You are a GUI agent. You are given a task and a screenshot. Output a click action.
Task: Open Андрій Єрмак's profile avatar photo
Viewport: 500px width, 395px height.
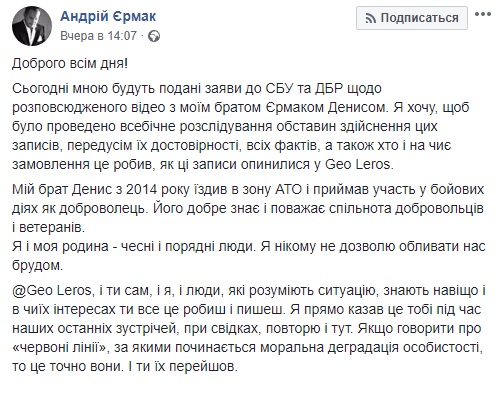(x=32, y=26)
